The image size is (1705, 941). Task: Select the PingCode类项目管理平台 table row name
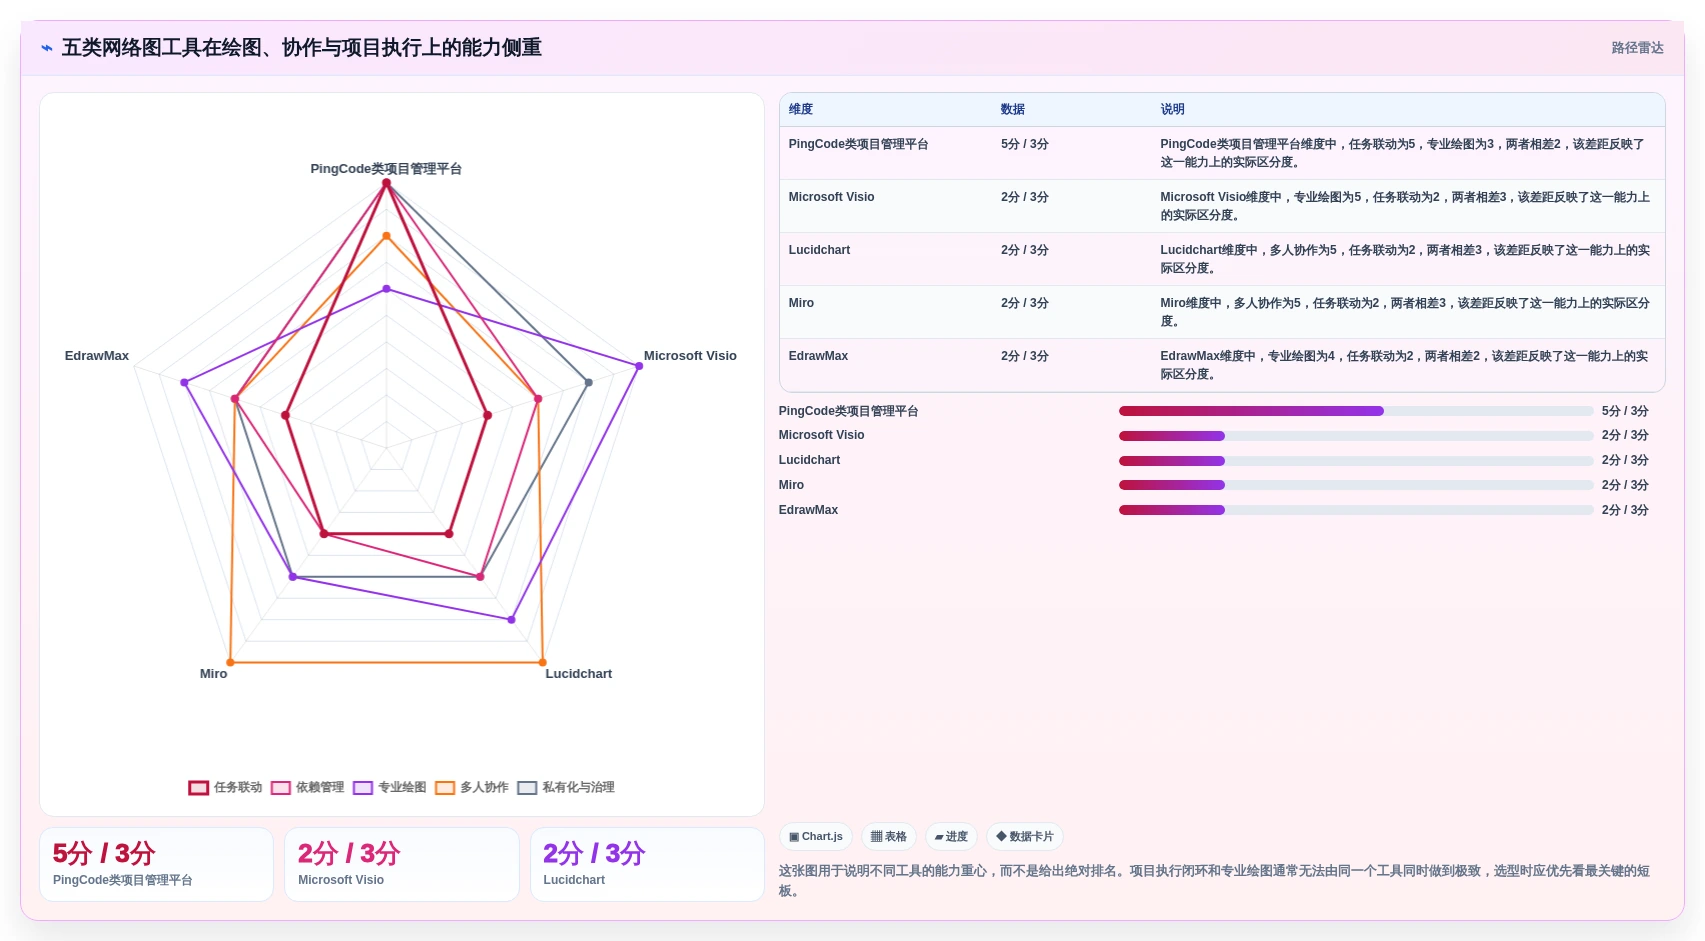pos(858,145)
